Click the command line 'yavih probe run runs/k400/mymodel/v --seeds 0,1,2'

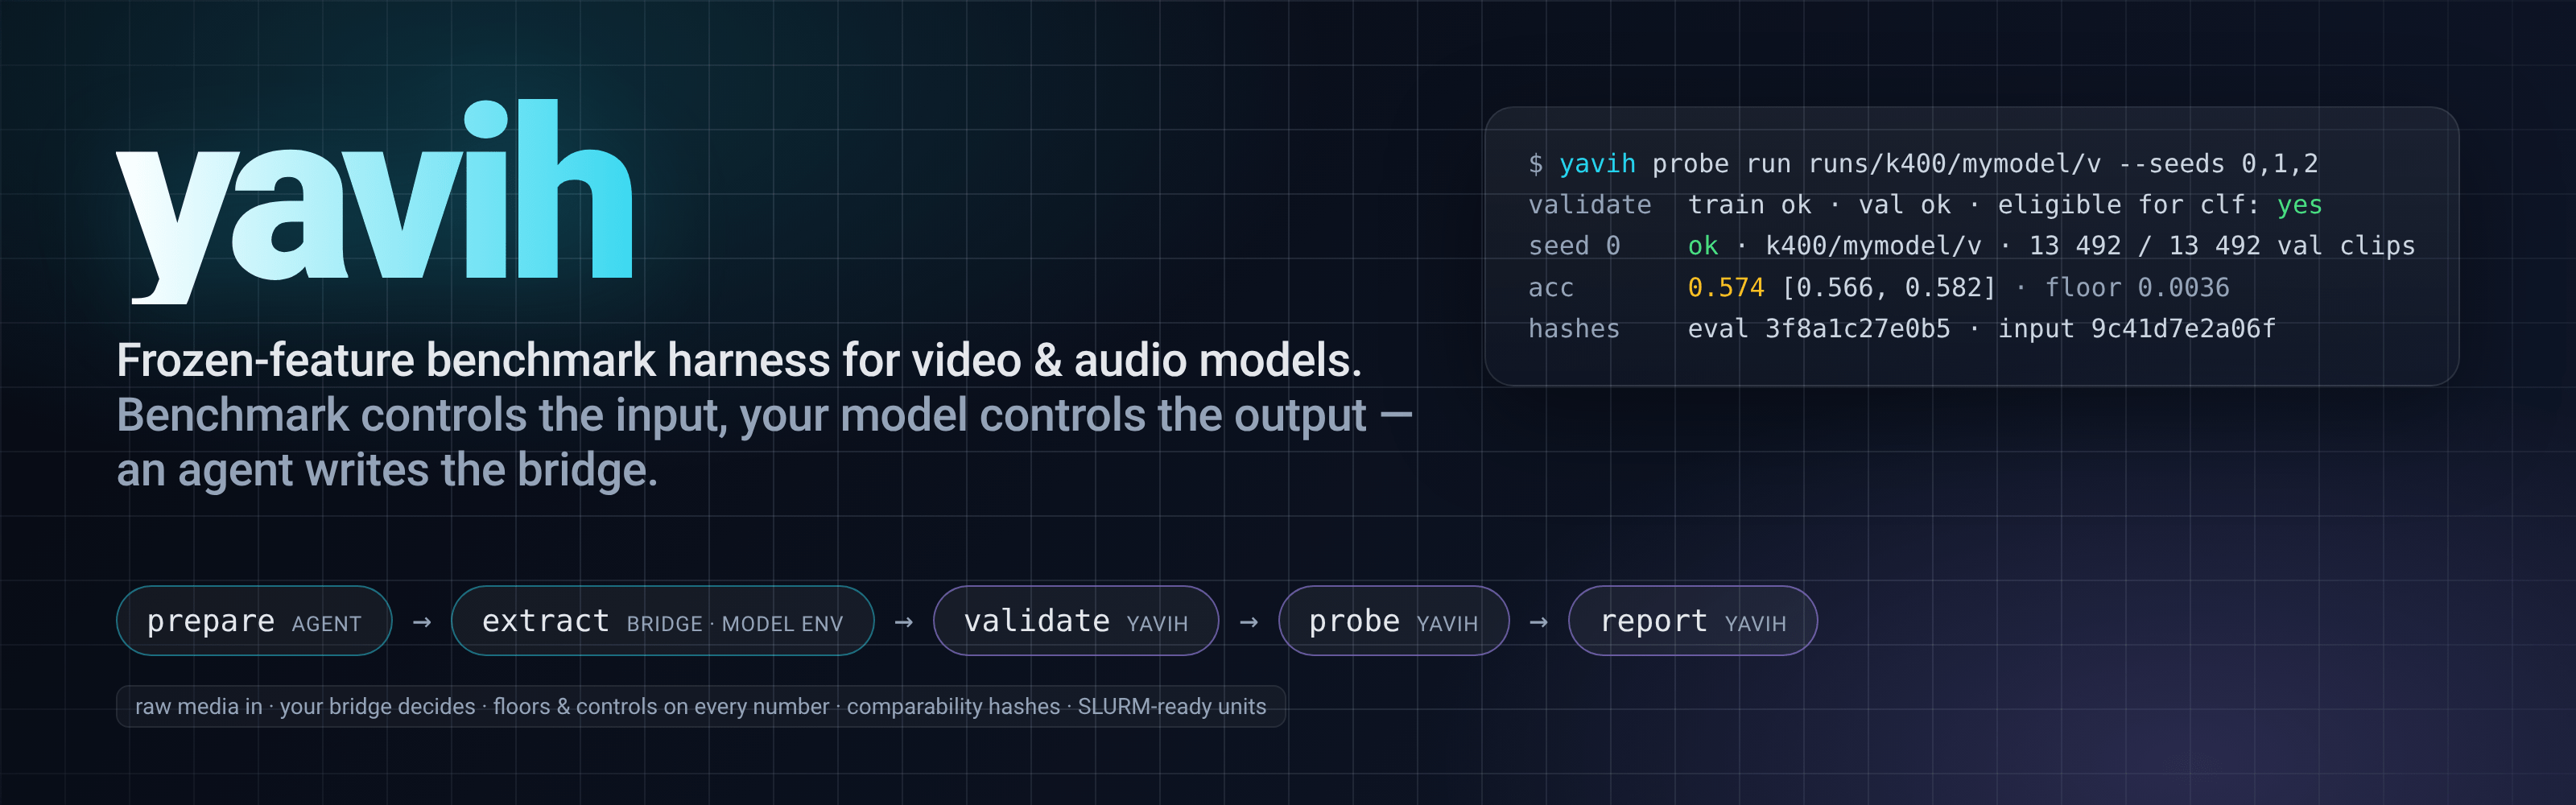[1938, 164]
